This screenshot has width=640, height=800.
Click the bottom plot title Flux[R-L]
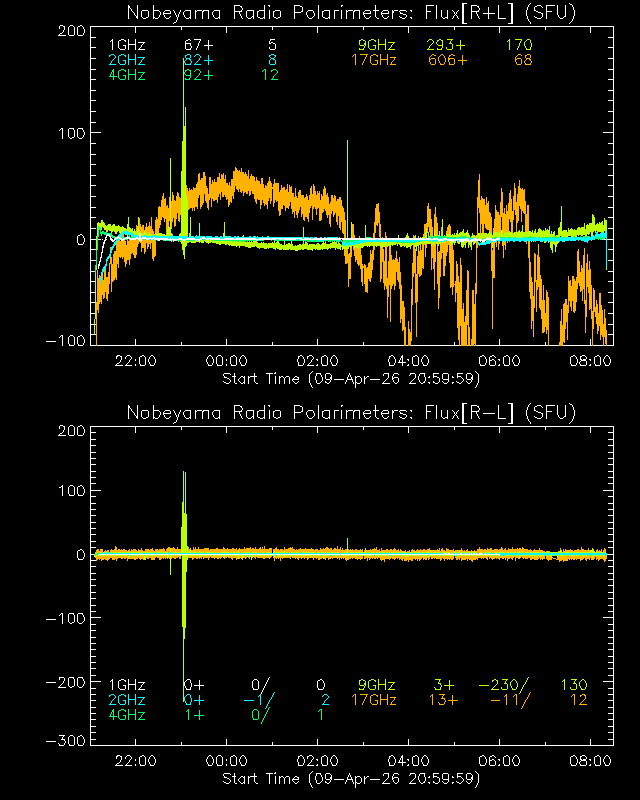pos(351,412)
